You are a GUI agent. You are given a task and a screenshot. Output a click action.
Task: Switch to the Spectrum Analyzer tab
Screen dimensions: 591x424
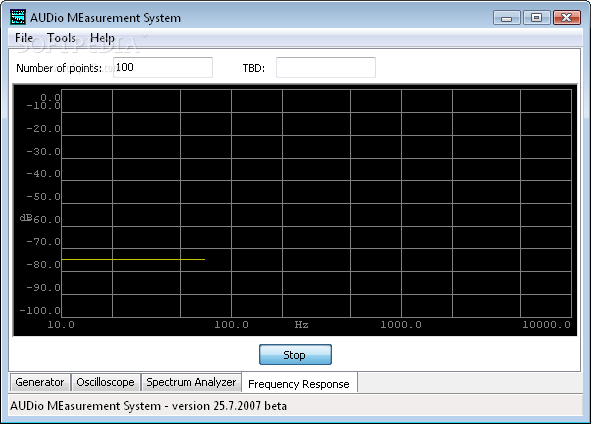(x=191, y=382)
